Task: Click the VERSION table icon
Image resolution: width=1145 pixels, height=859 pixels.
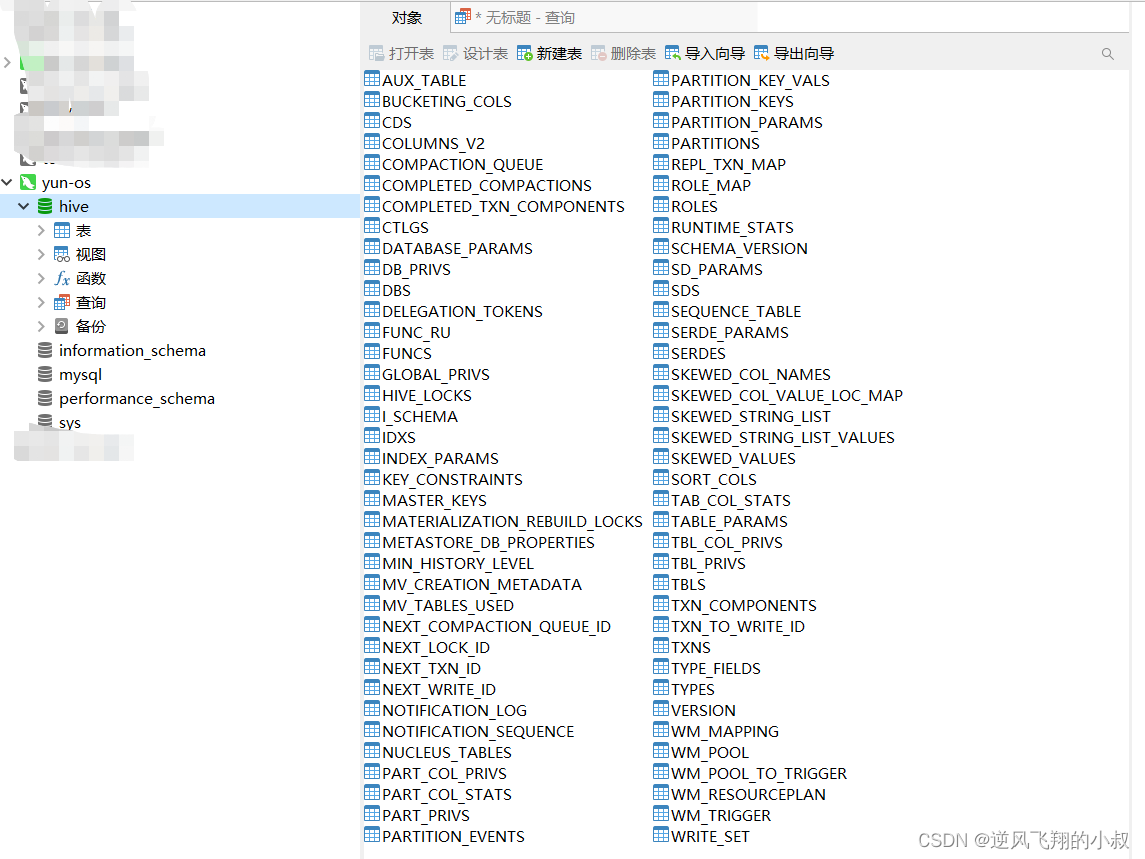Action: (x=661, y=709)
